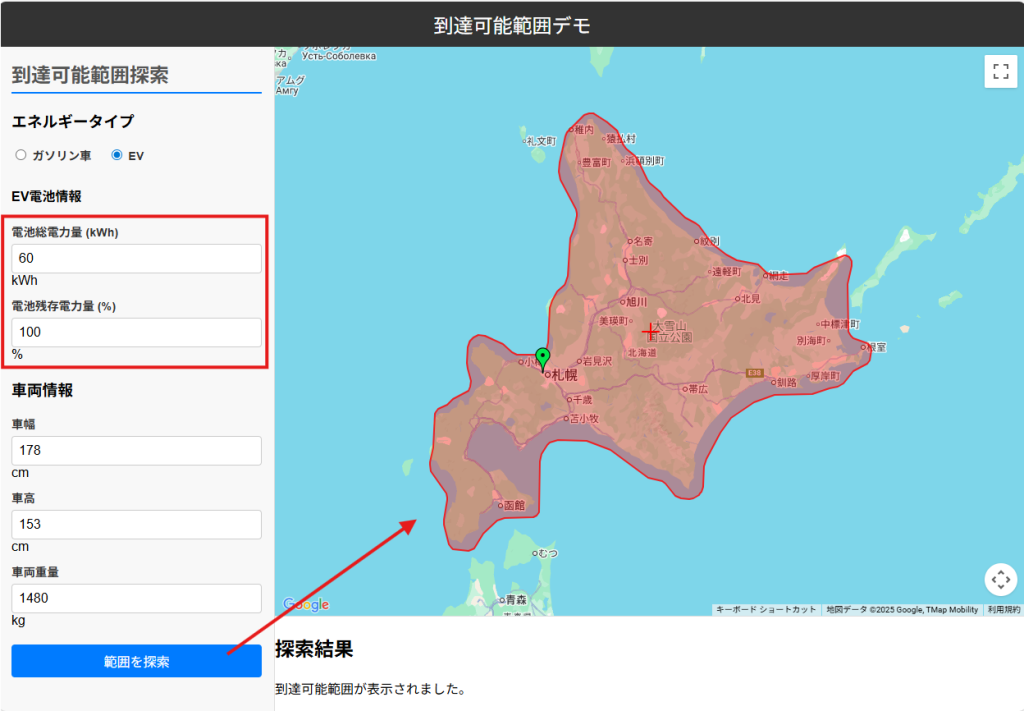Edit the 電池残存電力量 (%) field
The height and width of the screenshot is (711, 1024).
click(x=136, y=332)
